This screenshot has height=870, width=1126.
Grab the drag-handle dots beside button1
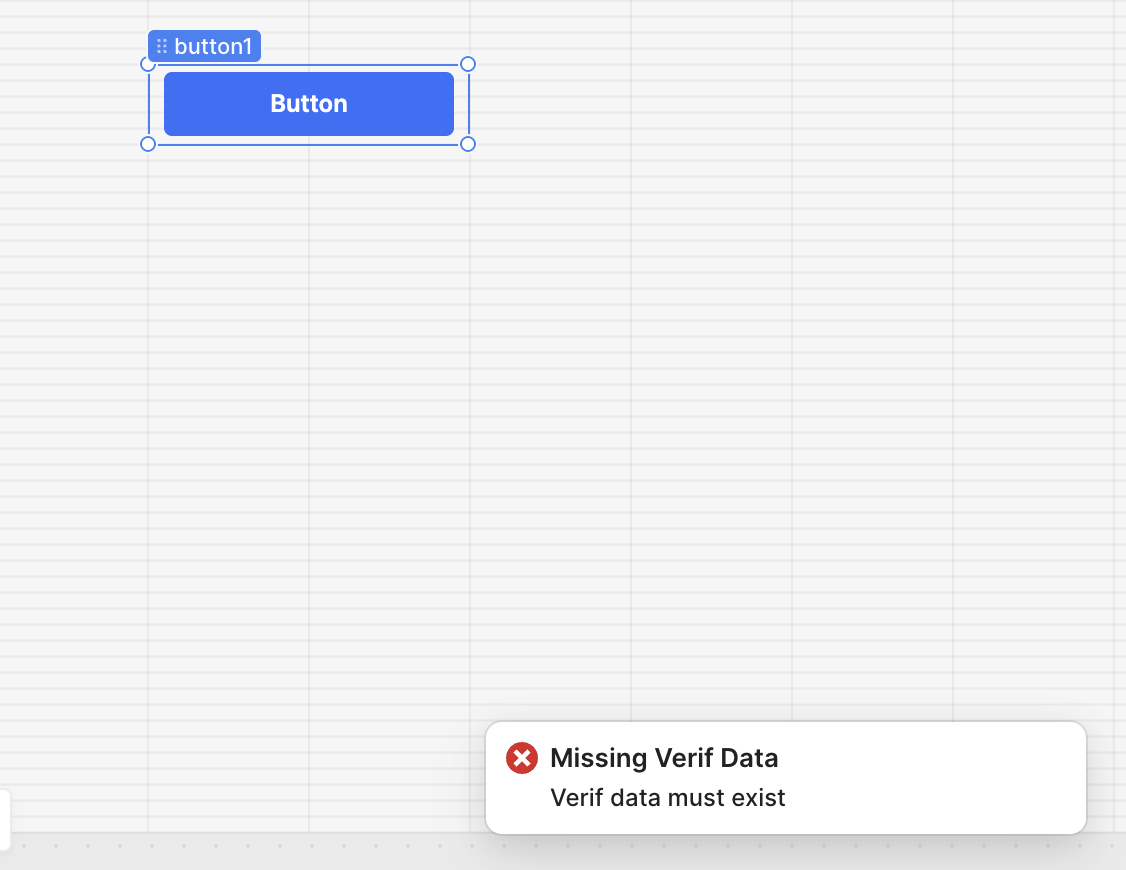[162, 46]
